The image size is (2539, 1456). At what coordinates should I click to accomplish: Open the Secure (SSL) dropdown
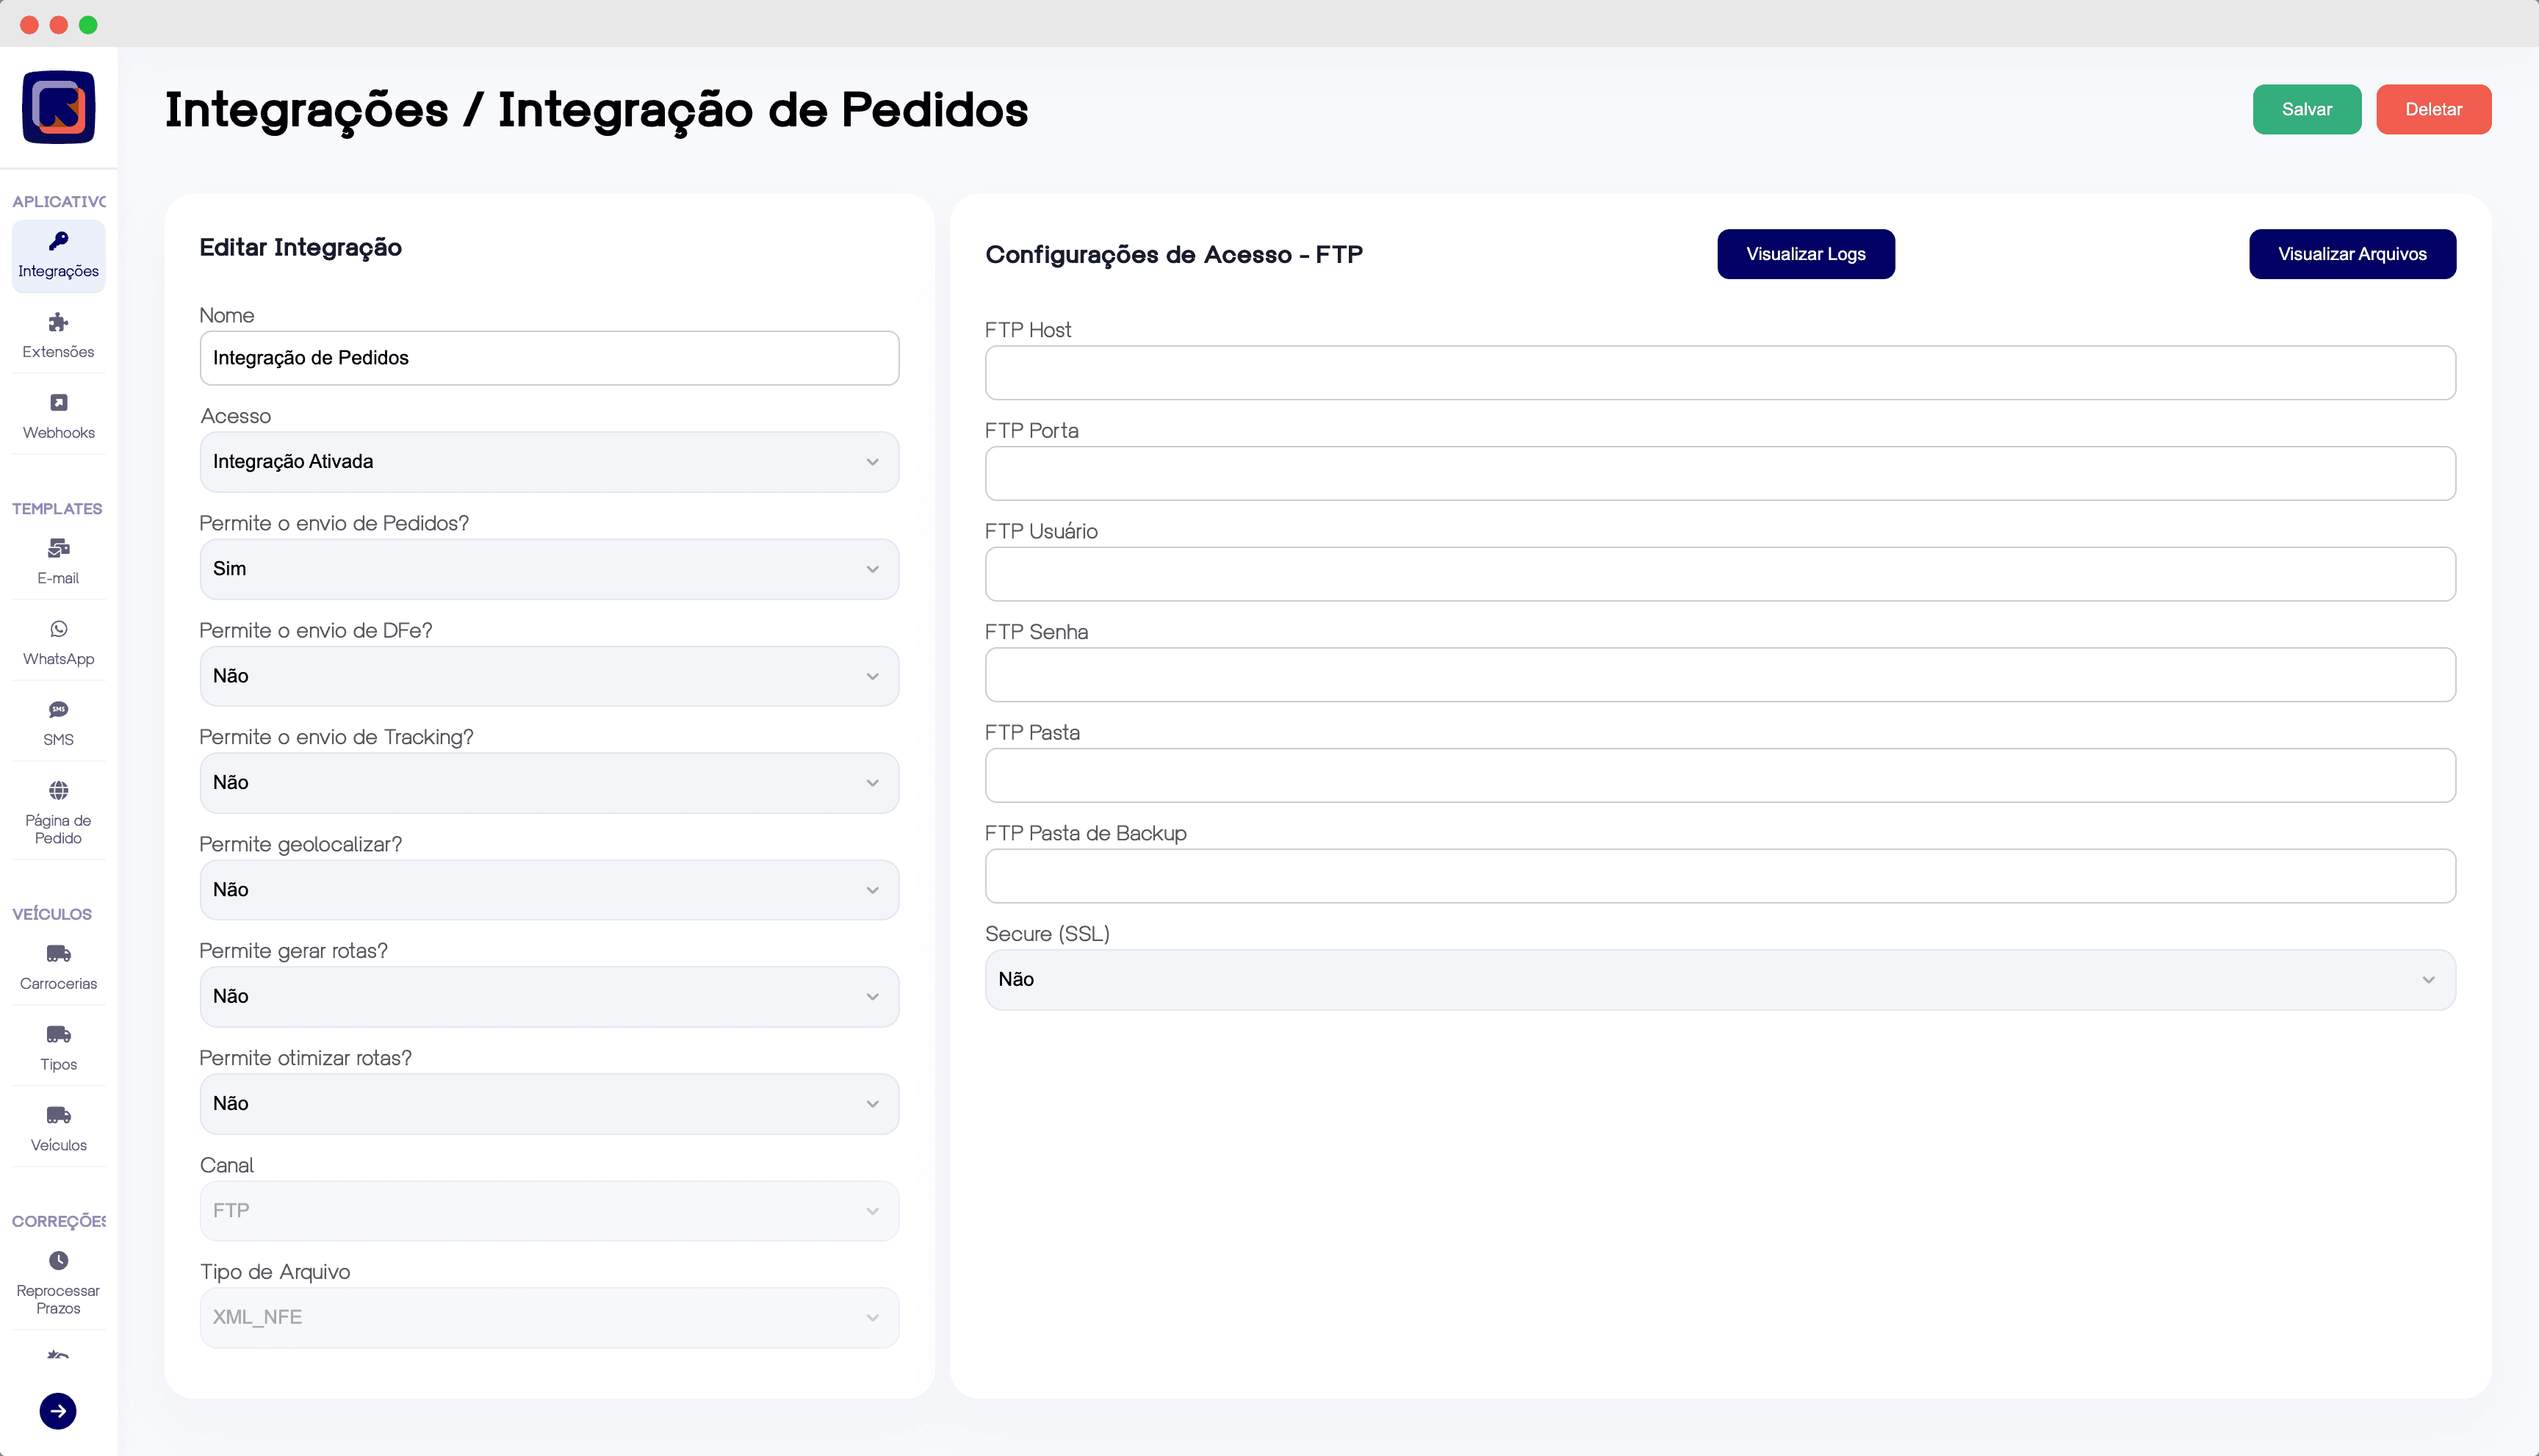tap(1719, 980)
